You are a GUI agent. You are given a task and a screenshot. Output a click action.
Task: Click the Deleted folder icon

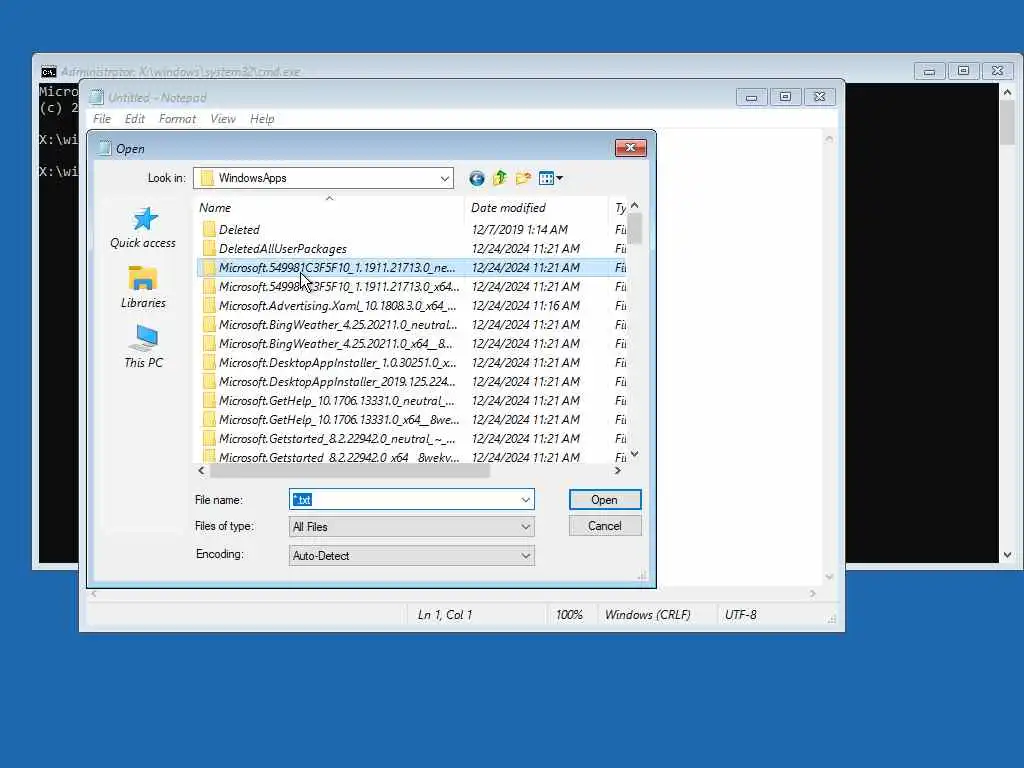209,229
